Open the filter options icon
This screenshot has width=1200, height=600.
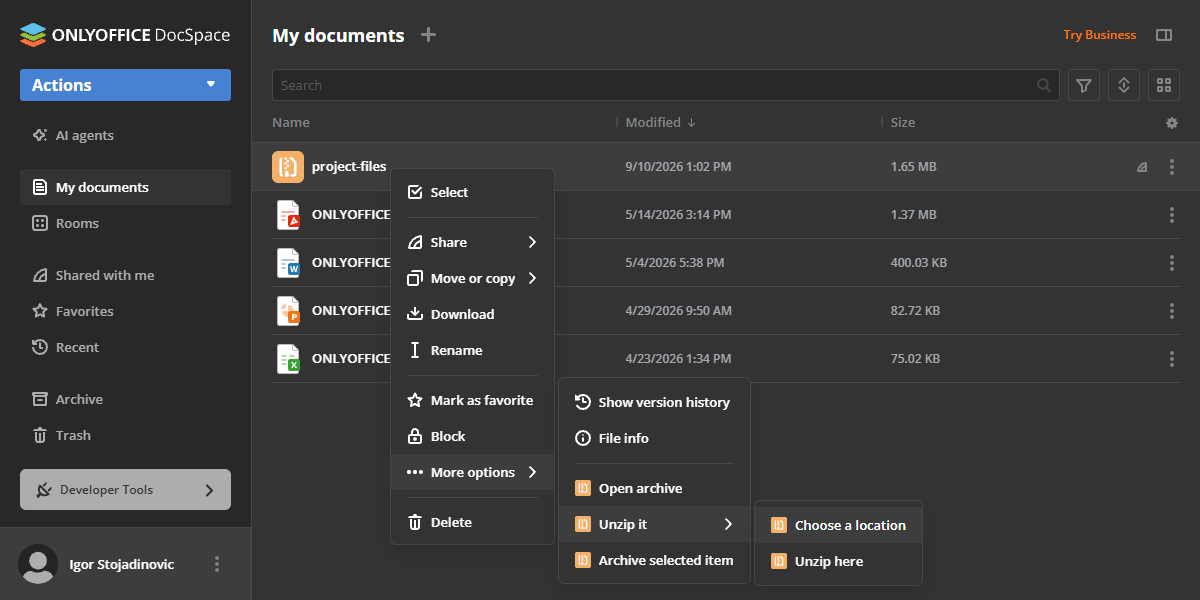coord(1084,85)
